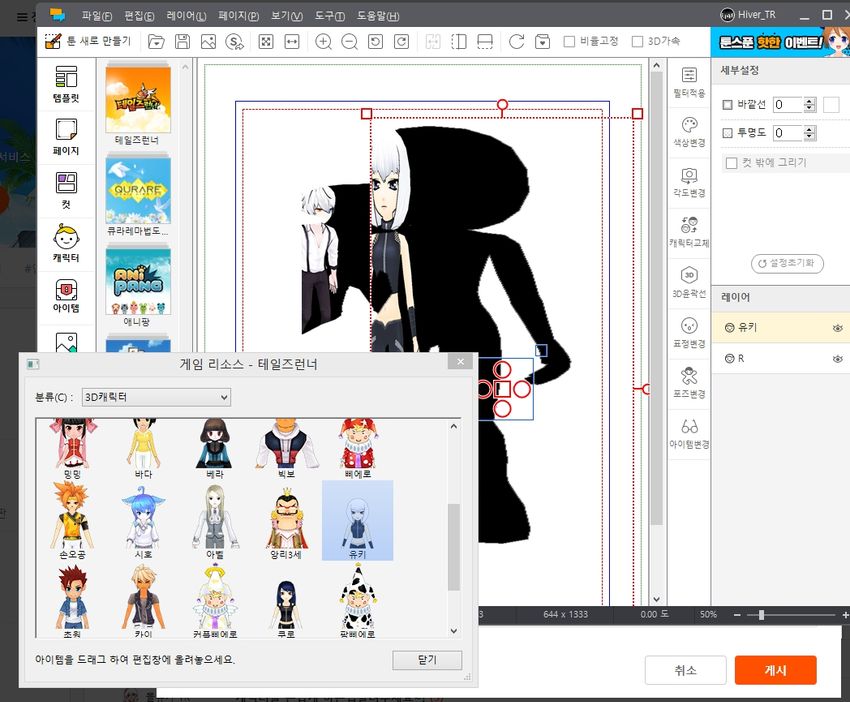Open the 분류 3D캐릭터 dropdown

click(x=156, y=397)
